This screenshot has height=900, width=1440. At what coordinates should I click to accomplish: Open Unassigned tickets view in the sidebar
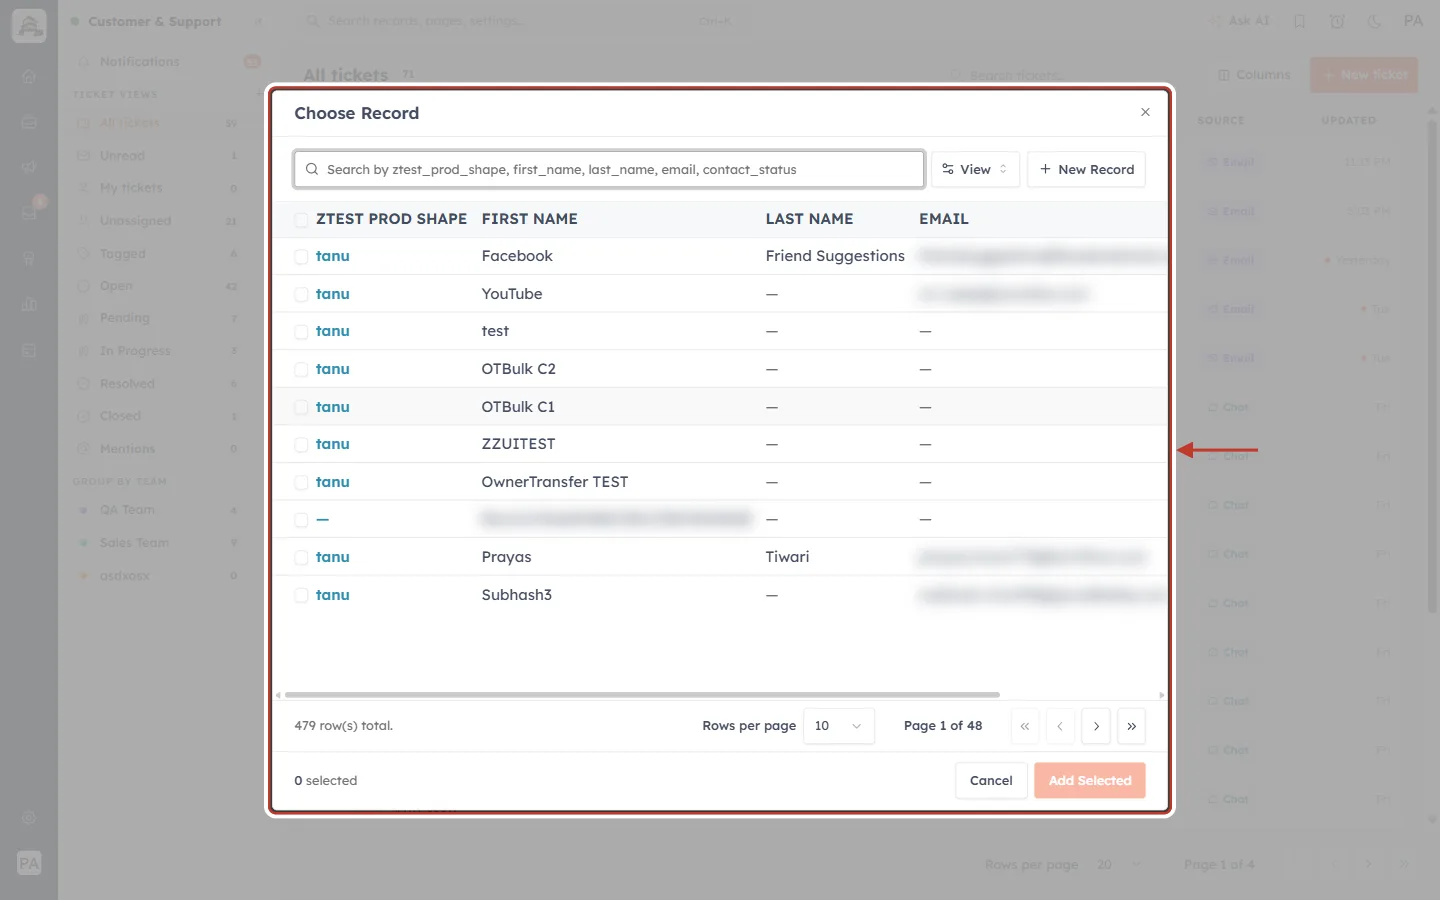pos(158,221)
